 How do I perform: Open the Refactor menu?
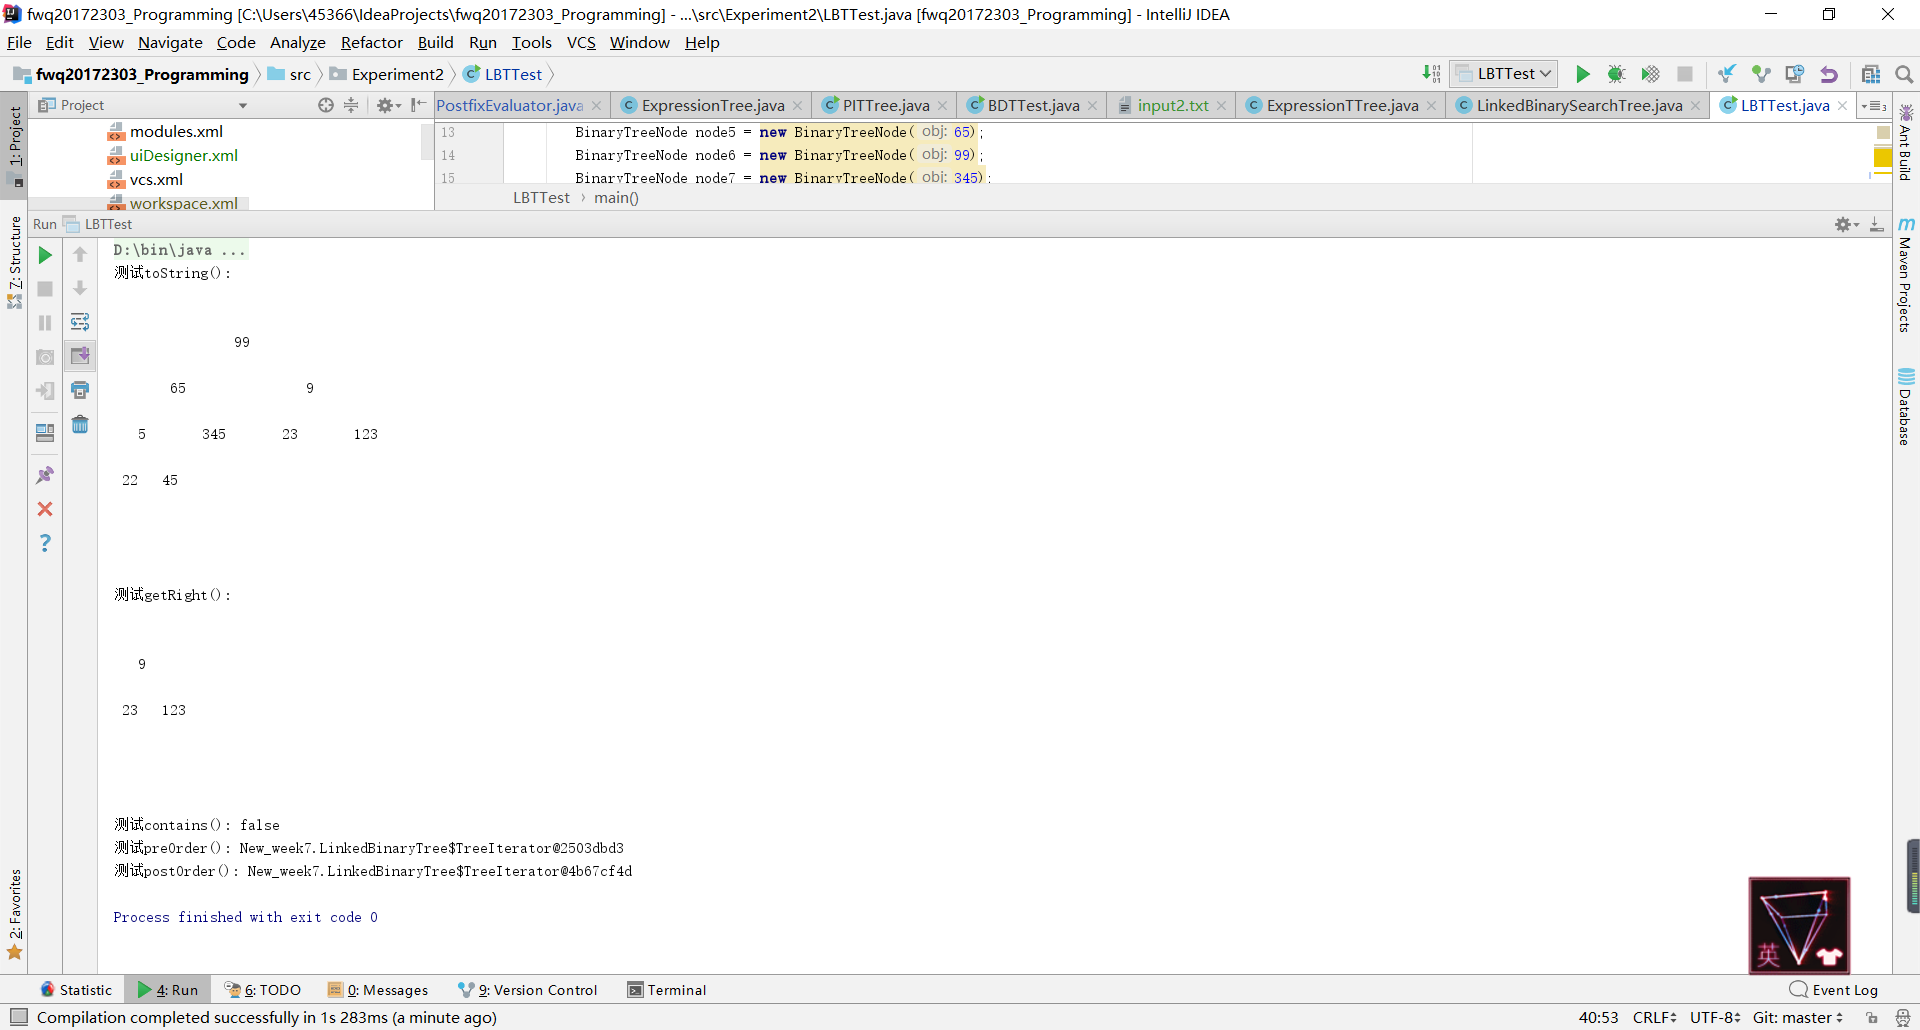[371, 42]
